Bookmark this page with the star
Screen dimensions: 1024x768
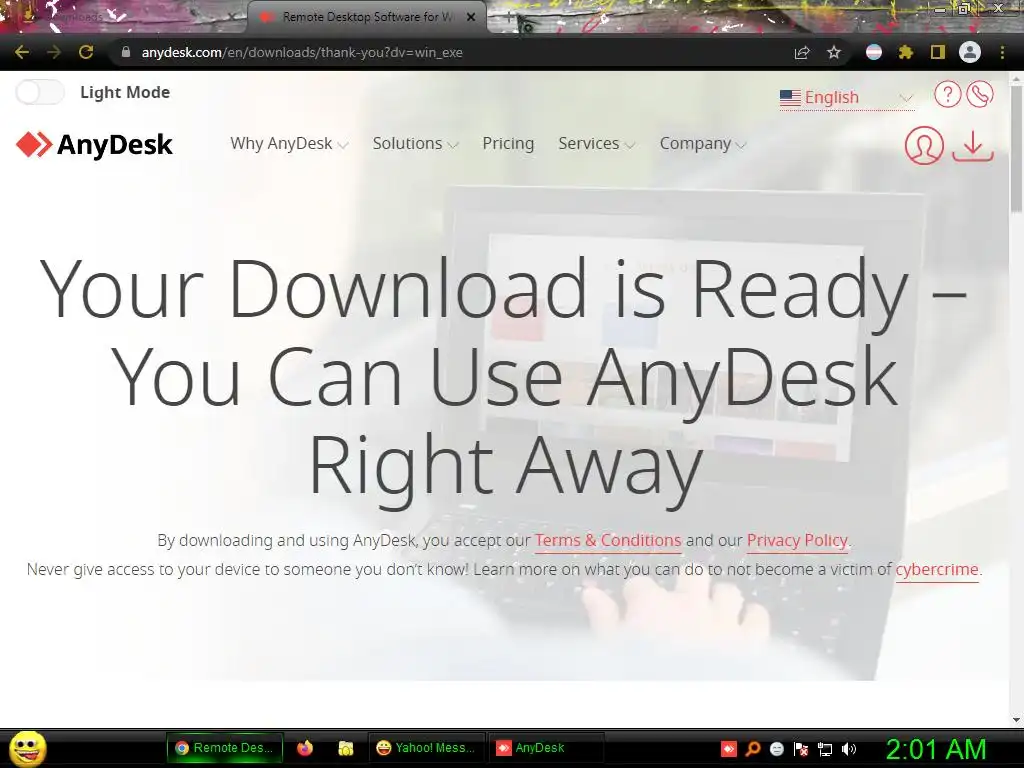coord(834,52)
